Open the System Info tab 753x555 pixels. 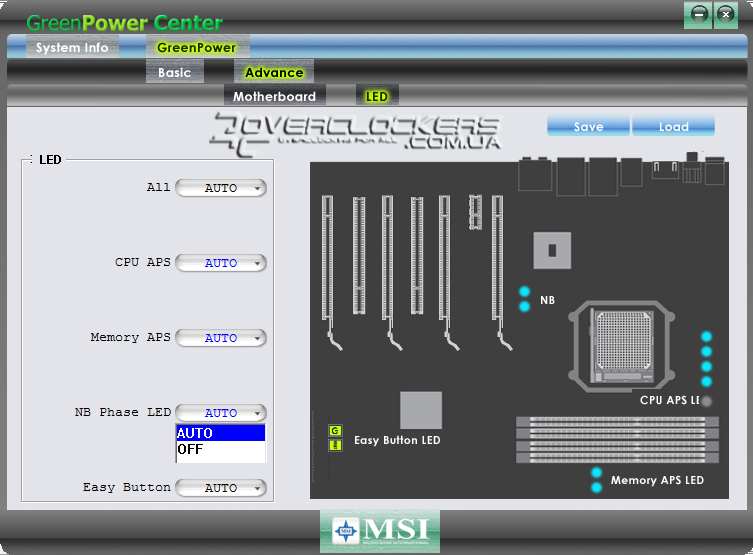point(72,48)
